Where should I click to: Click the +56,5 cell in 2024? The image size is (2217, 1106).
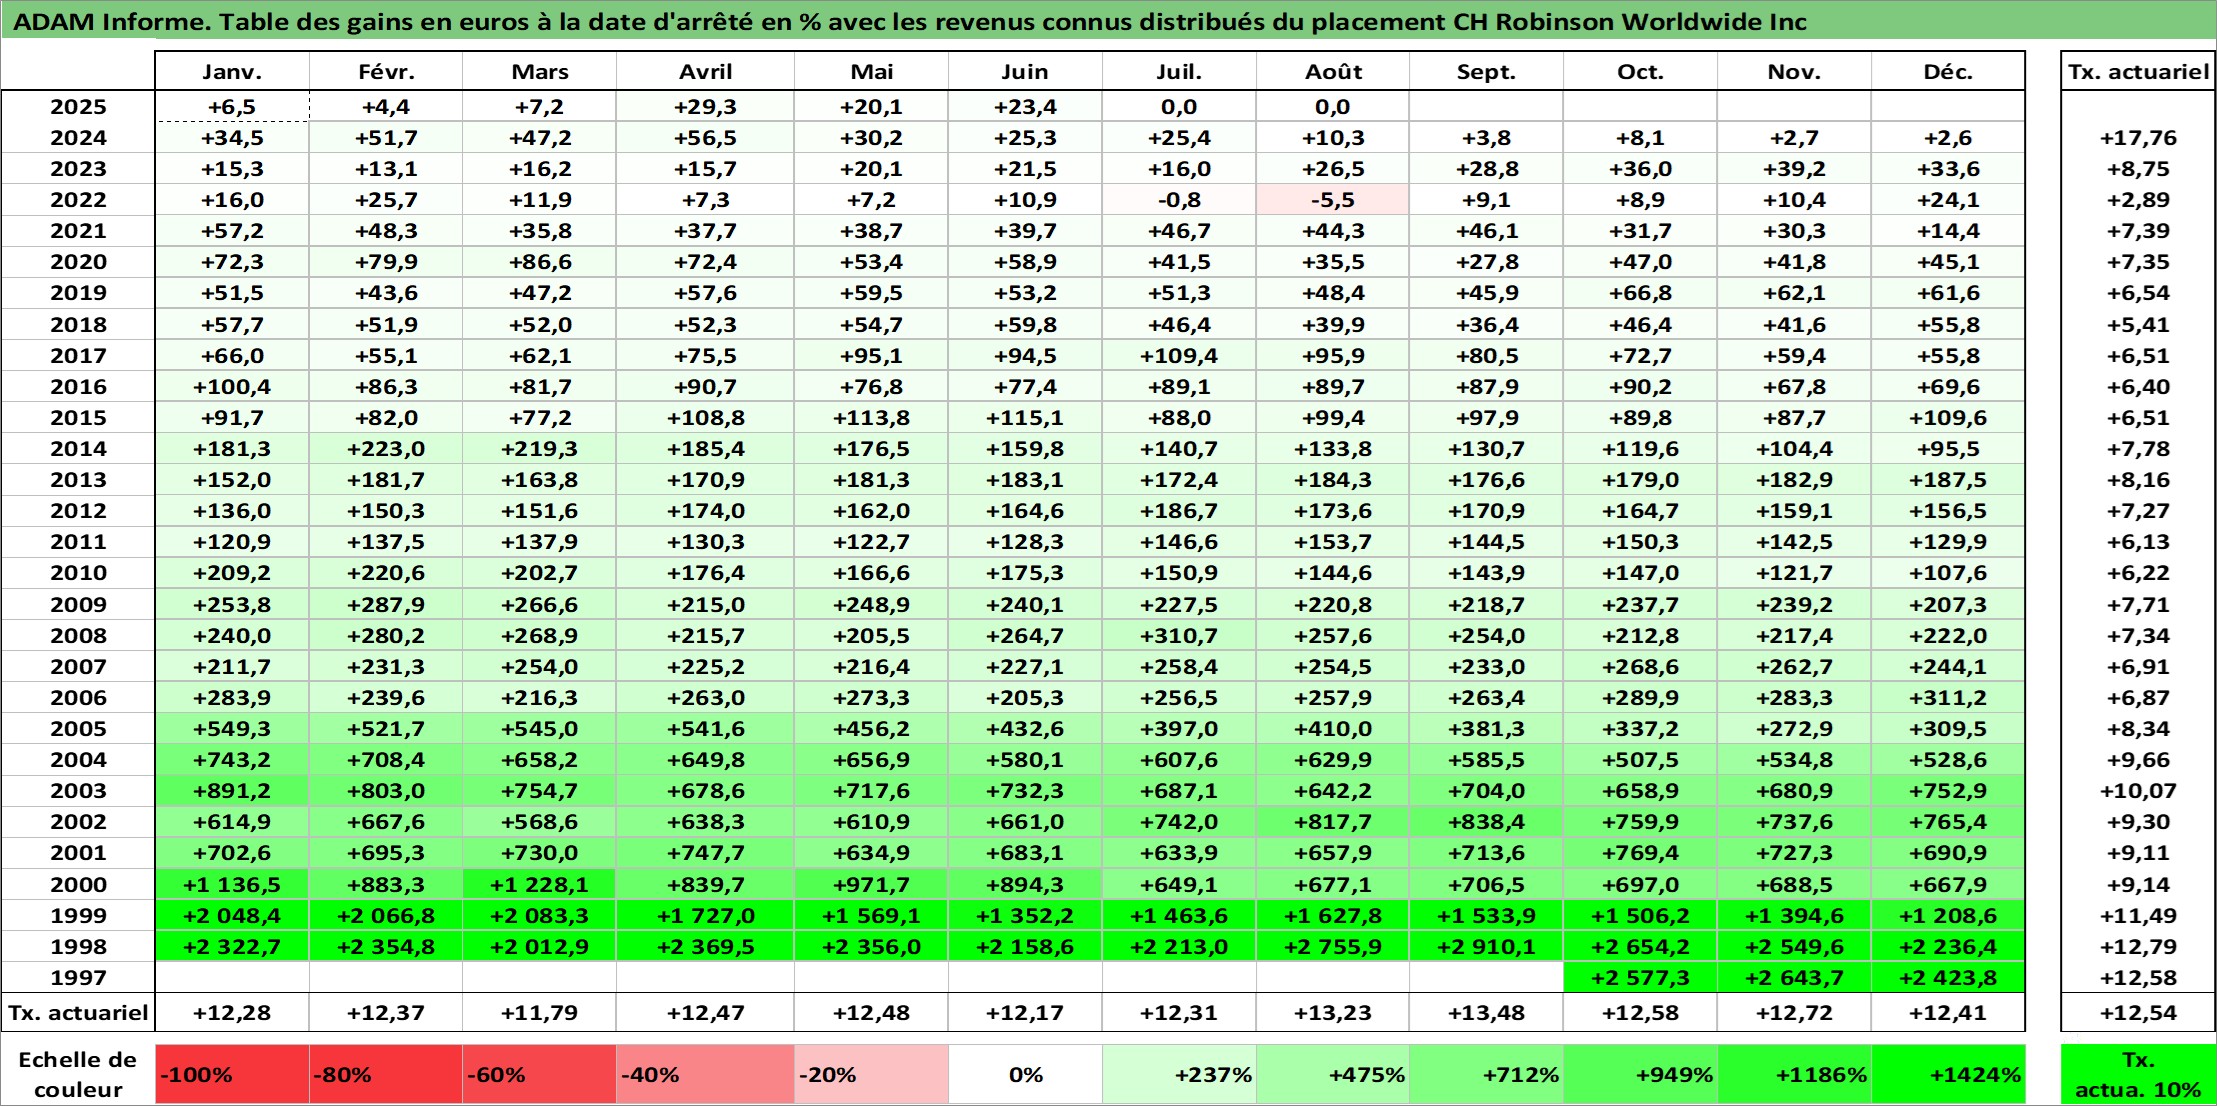pos(705,138)
